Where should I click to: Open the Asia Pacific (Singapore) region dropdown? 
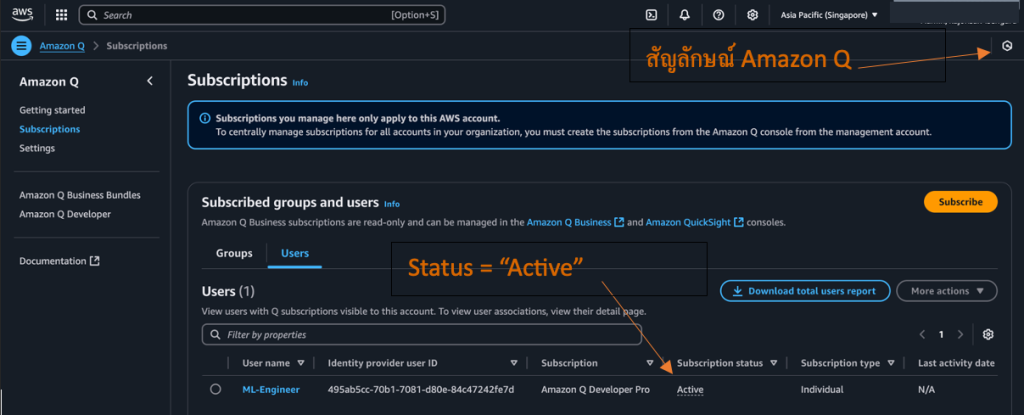[829, 15]
